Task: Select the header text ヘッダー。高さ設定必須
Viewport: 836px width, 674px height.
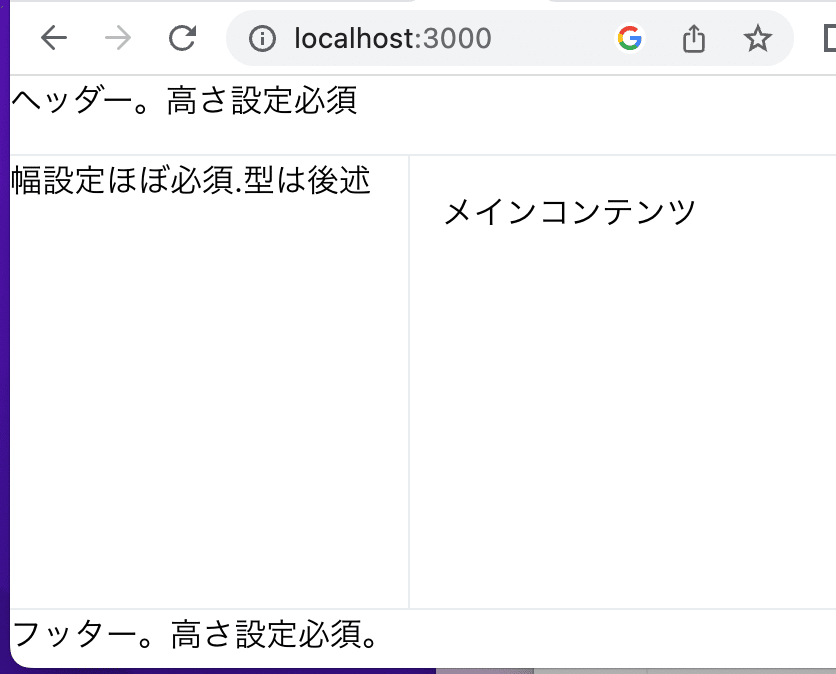Action: point(184,100)
